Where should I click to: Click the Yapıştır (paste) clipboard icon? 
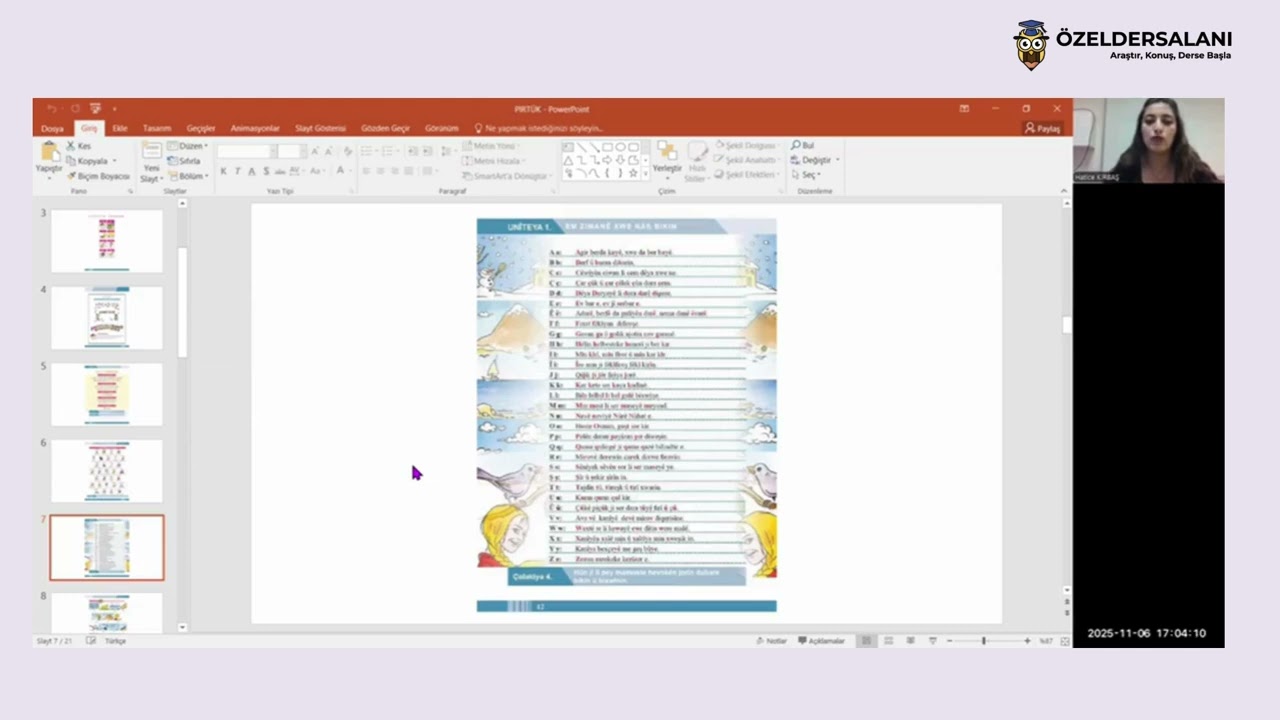tap(49, 152)
